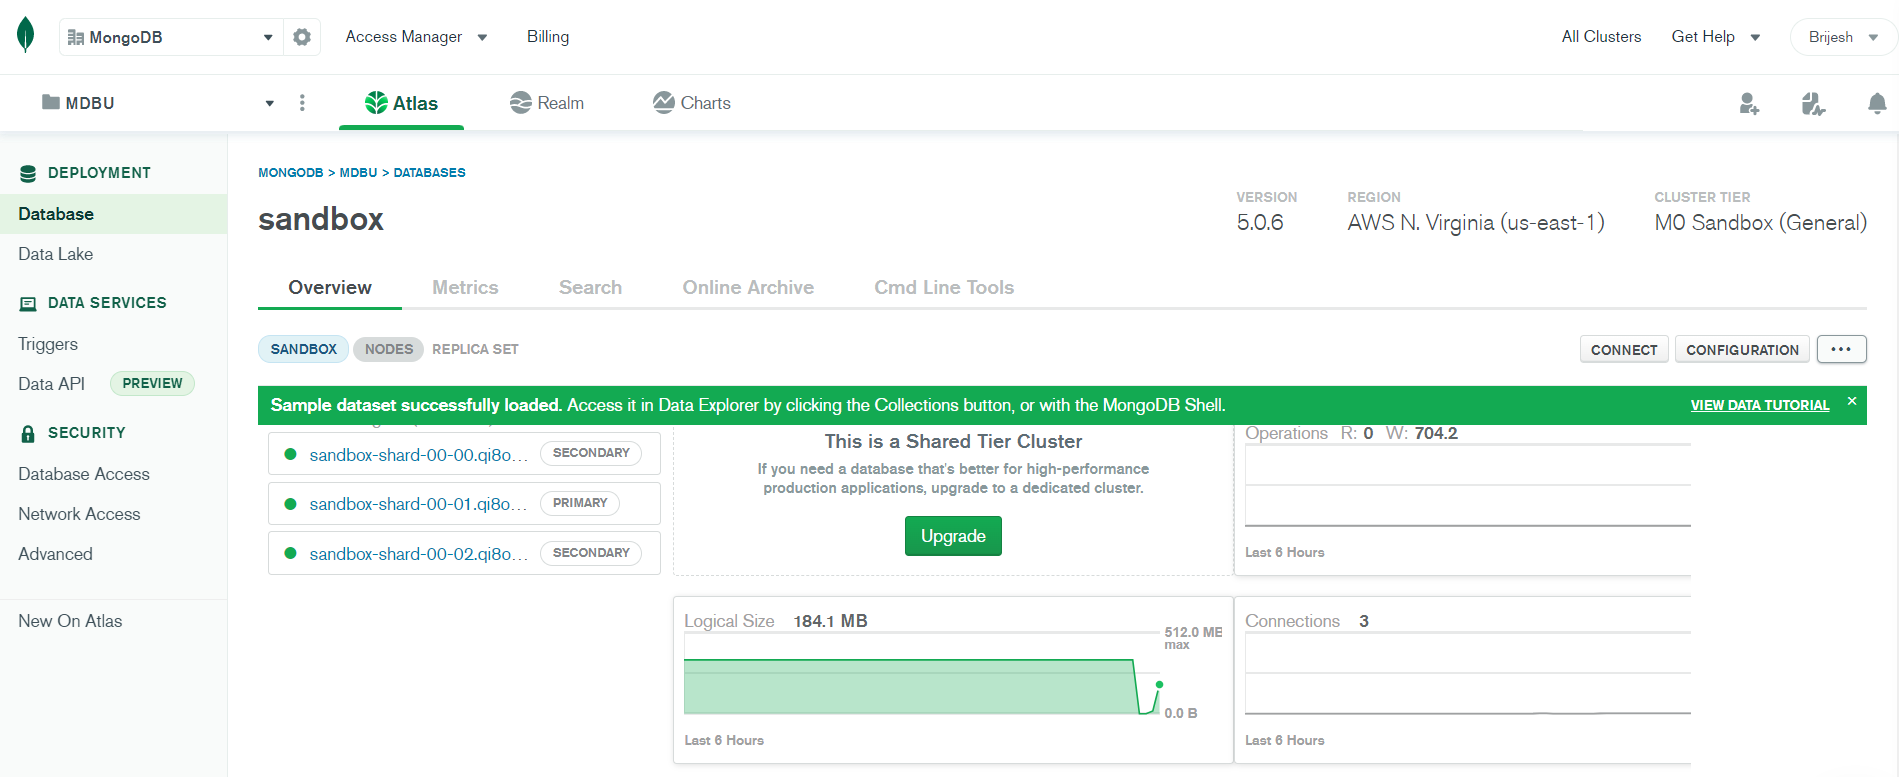Open the Brijesh user menu
Image resolution: width=1899 pixels, height=777 pixels.
[1842, 37]
